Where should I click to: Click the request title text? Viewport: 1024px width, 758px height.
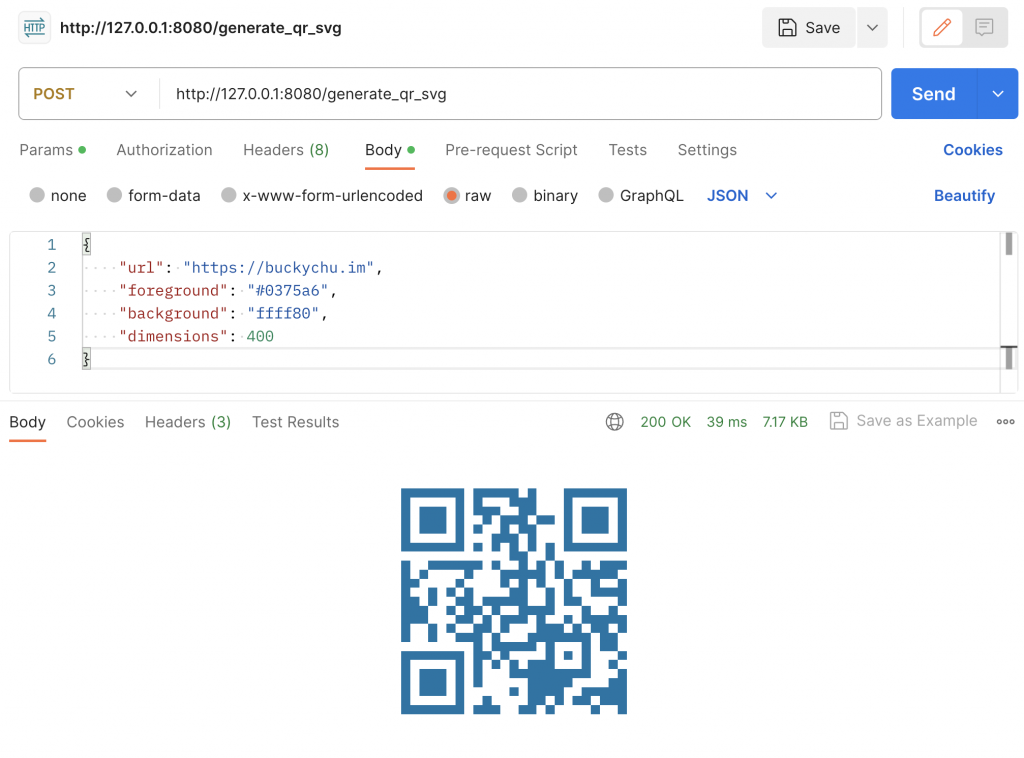pyautogui.click(x=200, y=27)
